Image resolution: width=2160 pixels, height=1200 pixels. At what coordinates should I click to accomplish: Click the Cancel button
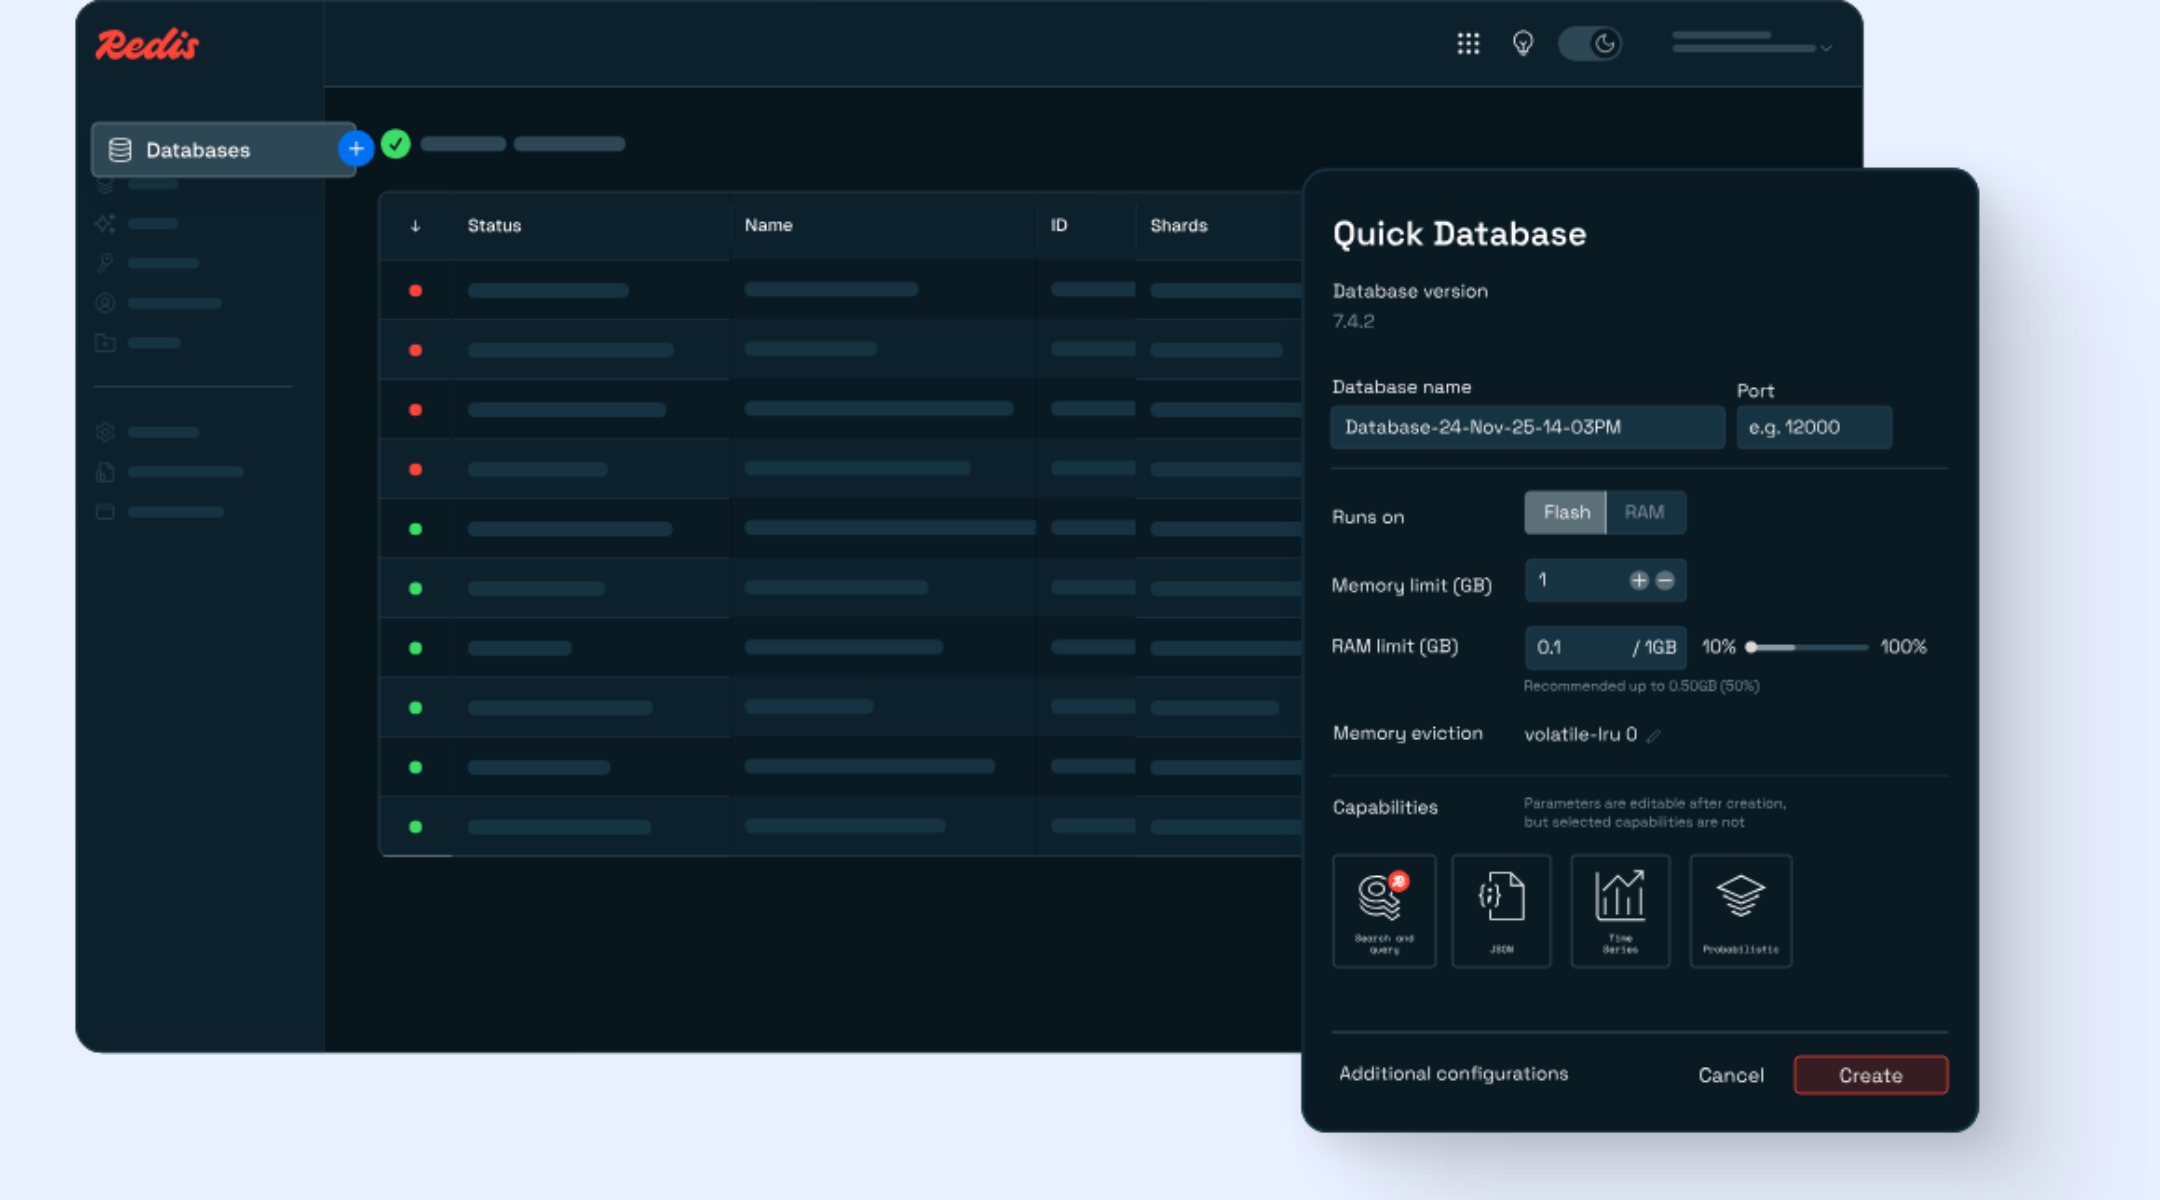coord(1731,1075)
